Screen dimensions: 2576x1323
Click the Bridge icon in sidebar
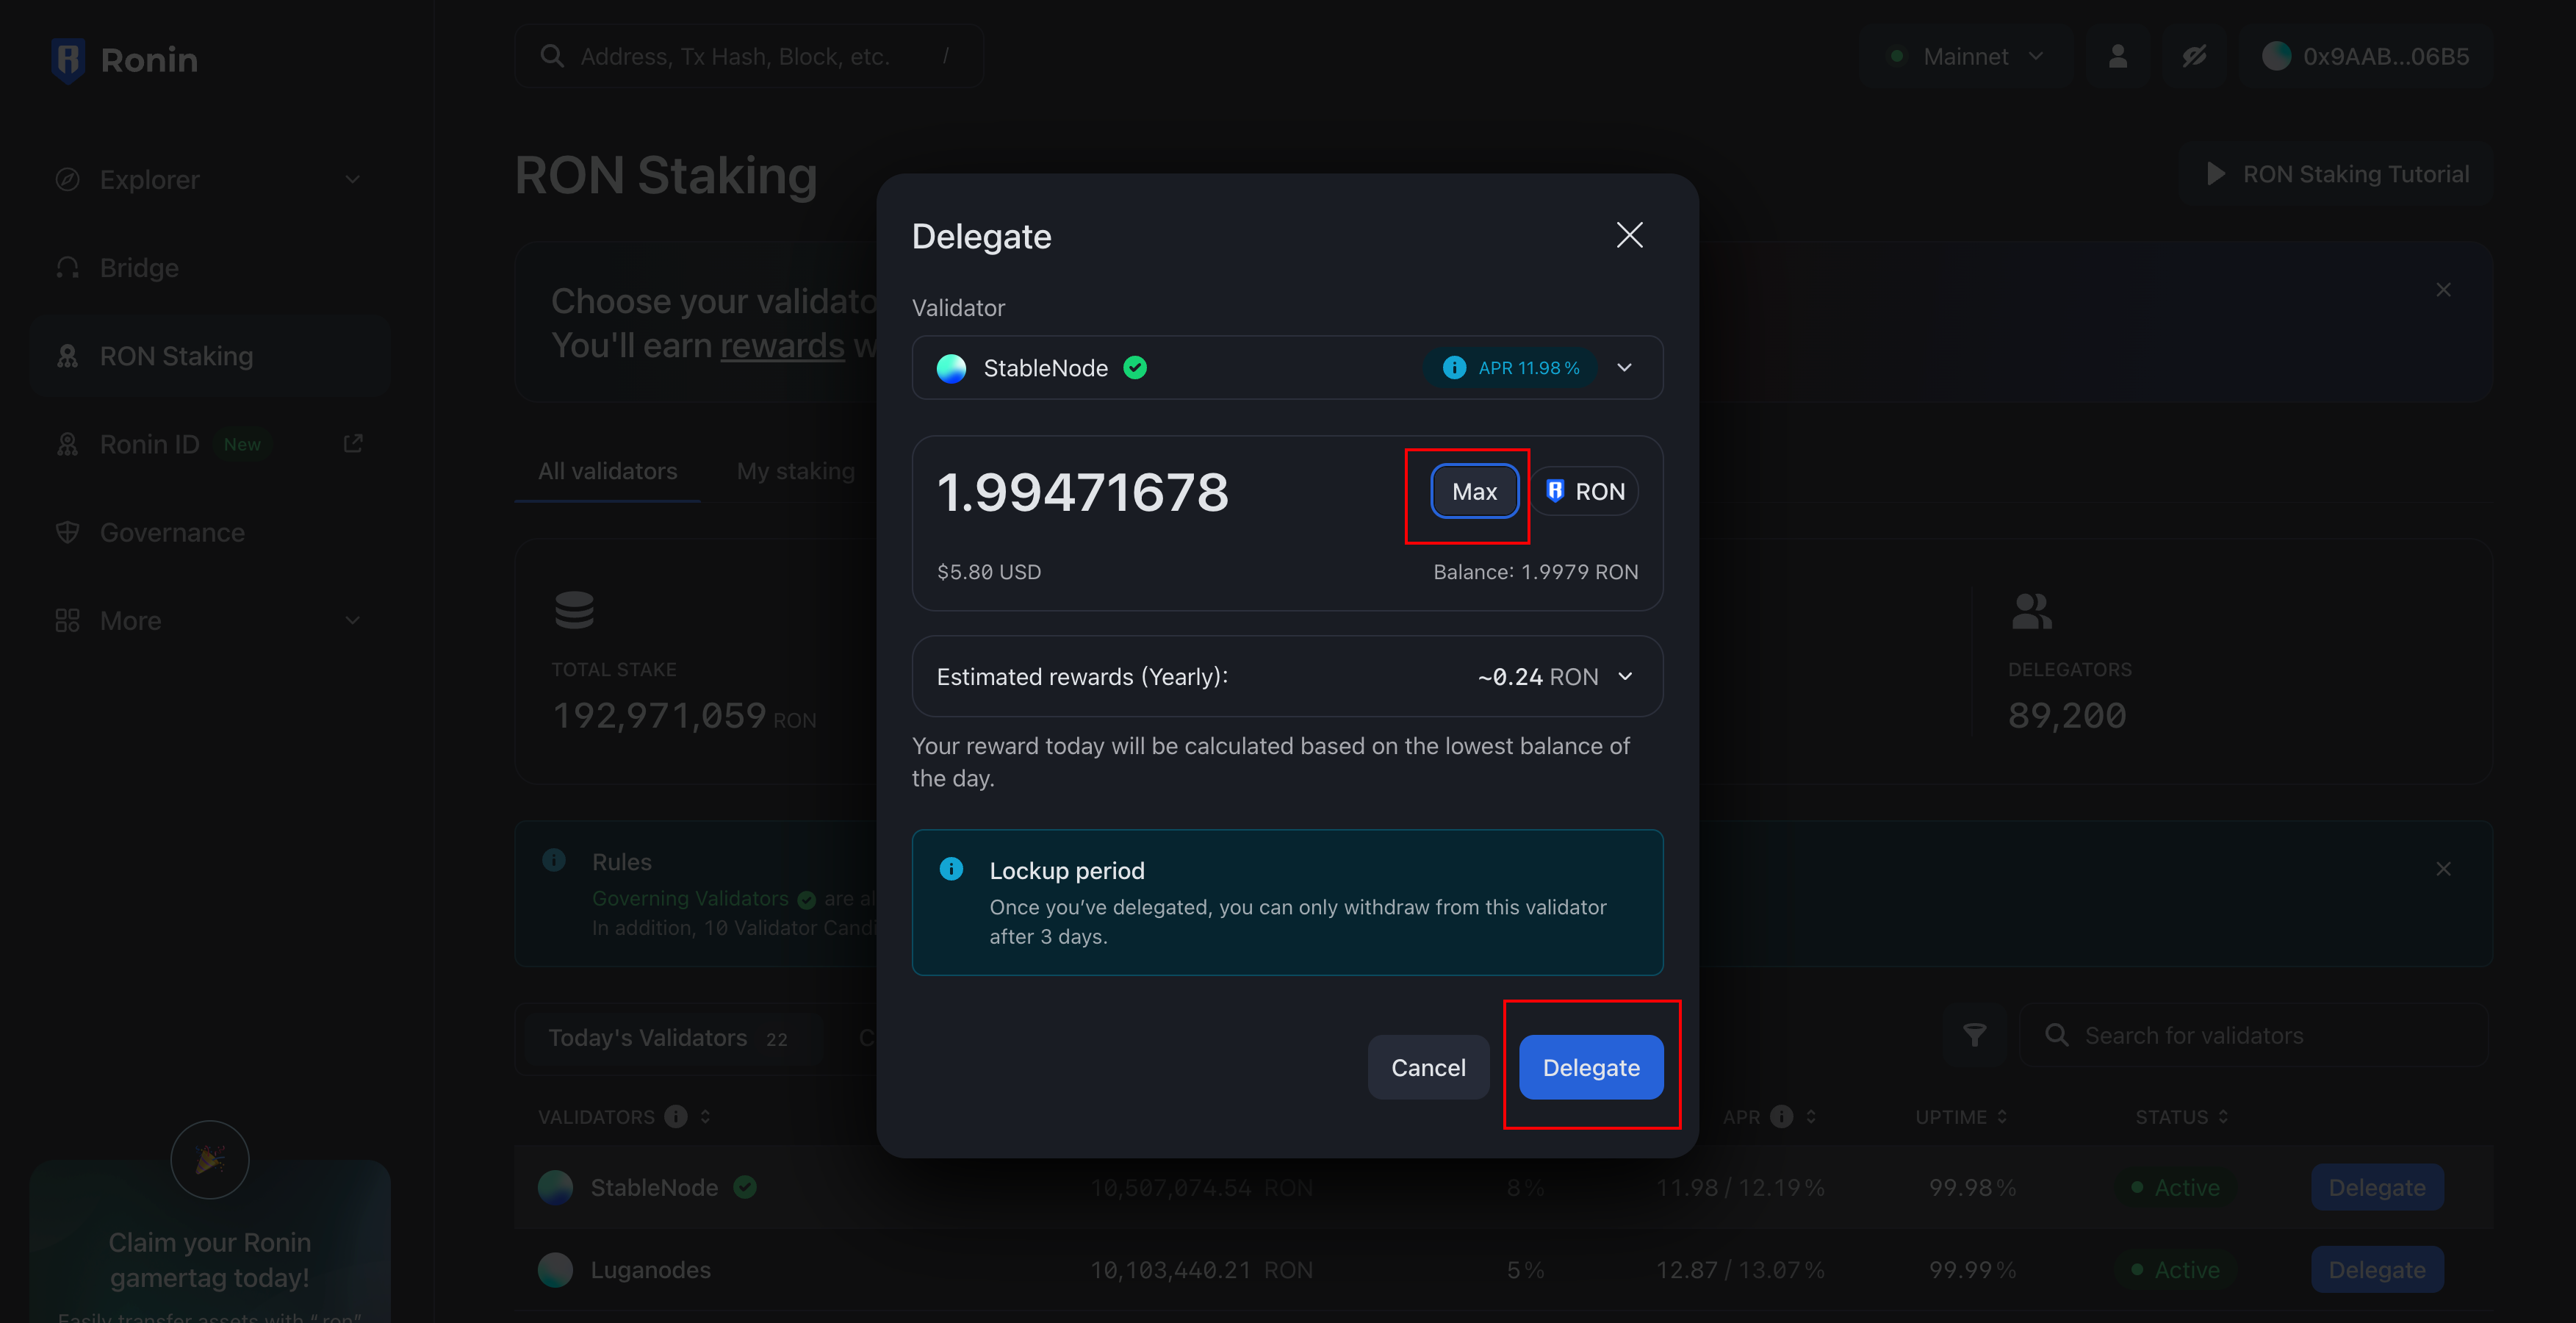pos(67,268)
